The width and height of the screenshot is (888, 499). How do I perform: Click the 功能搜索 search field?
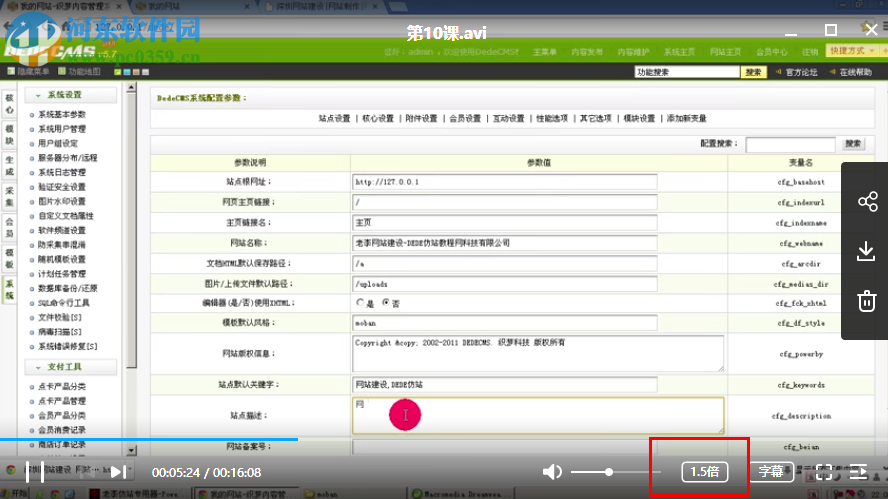tap(687, 72)
